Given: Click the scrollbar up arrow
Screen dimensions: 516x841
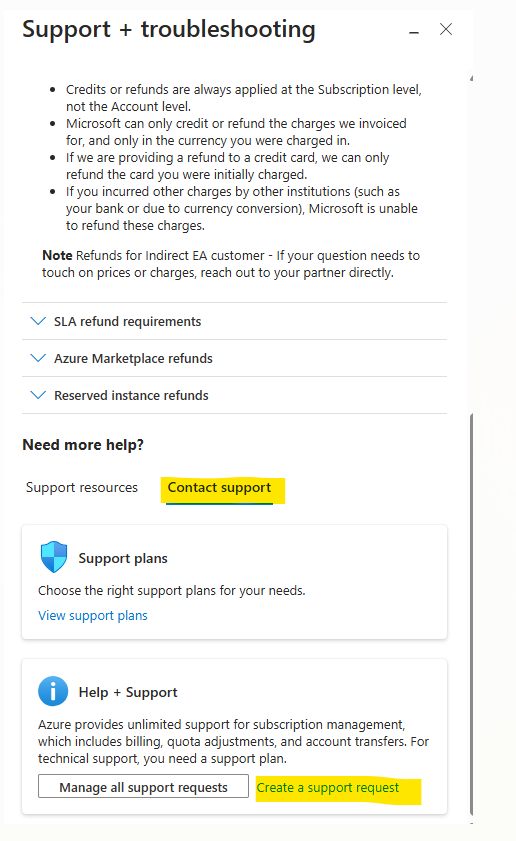Looking at the screenshot, I should (471, 78).
